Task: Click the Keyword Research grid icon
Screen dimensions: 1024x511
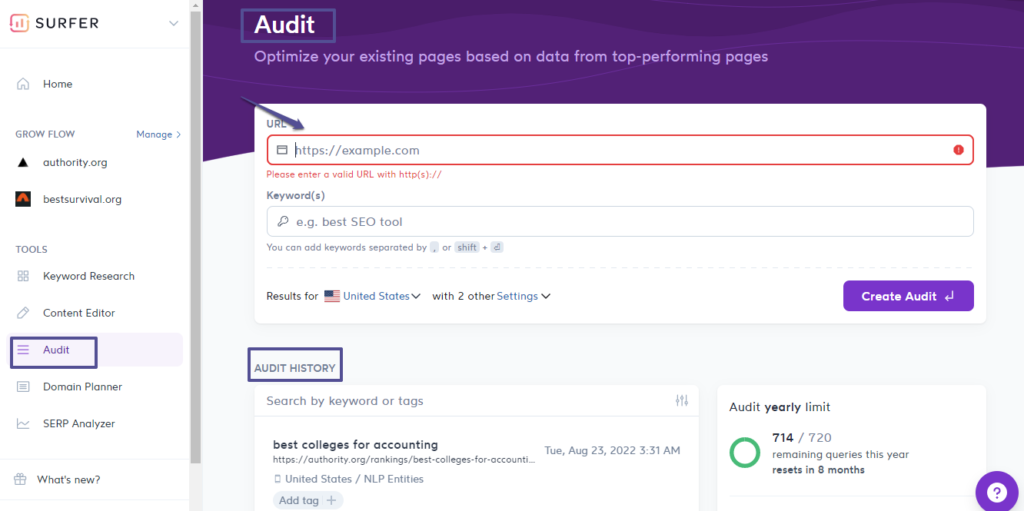Action: [x=23, y=276]
